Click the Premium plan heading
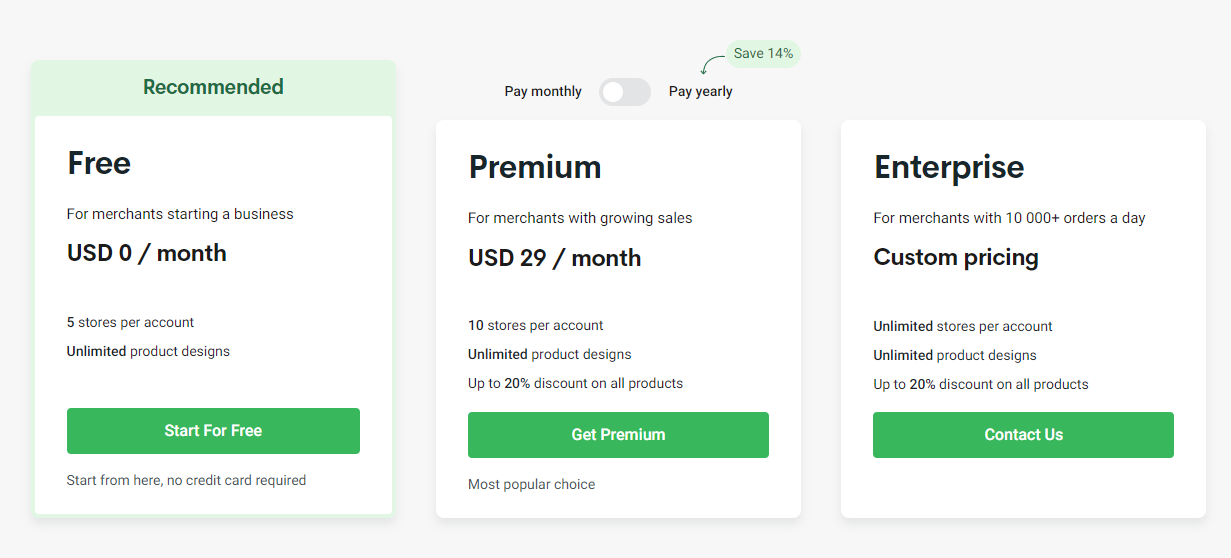1231x558 pixels. pos(535,167)
